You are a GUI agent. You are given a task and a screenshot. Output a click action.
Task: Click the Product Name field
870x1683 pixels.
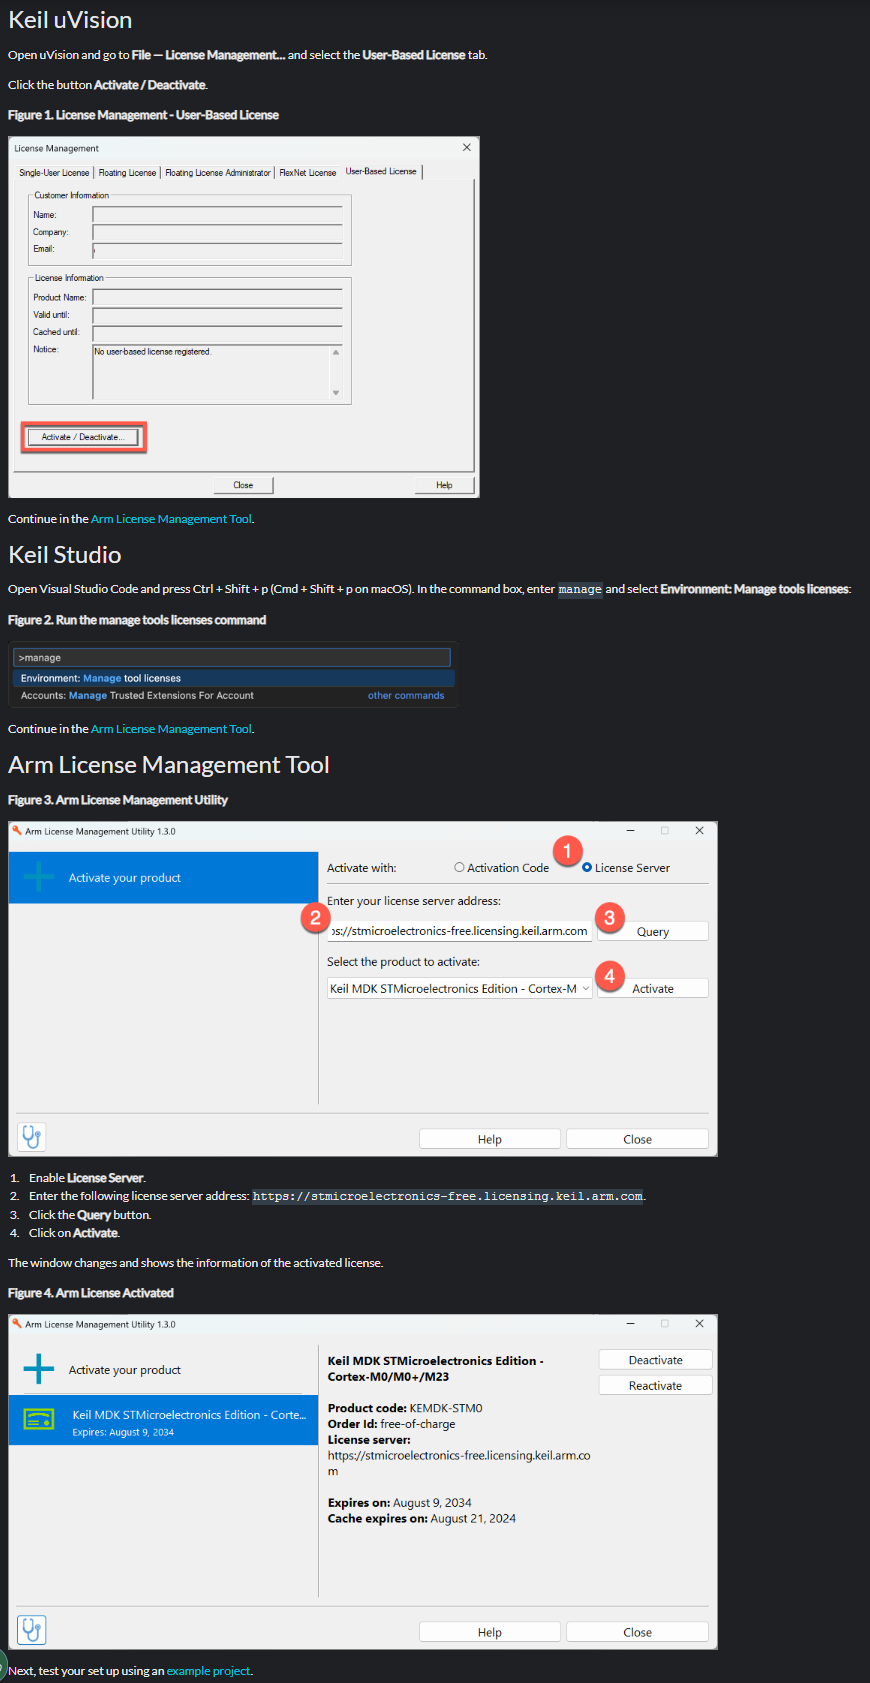(x=217, y=297)
